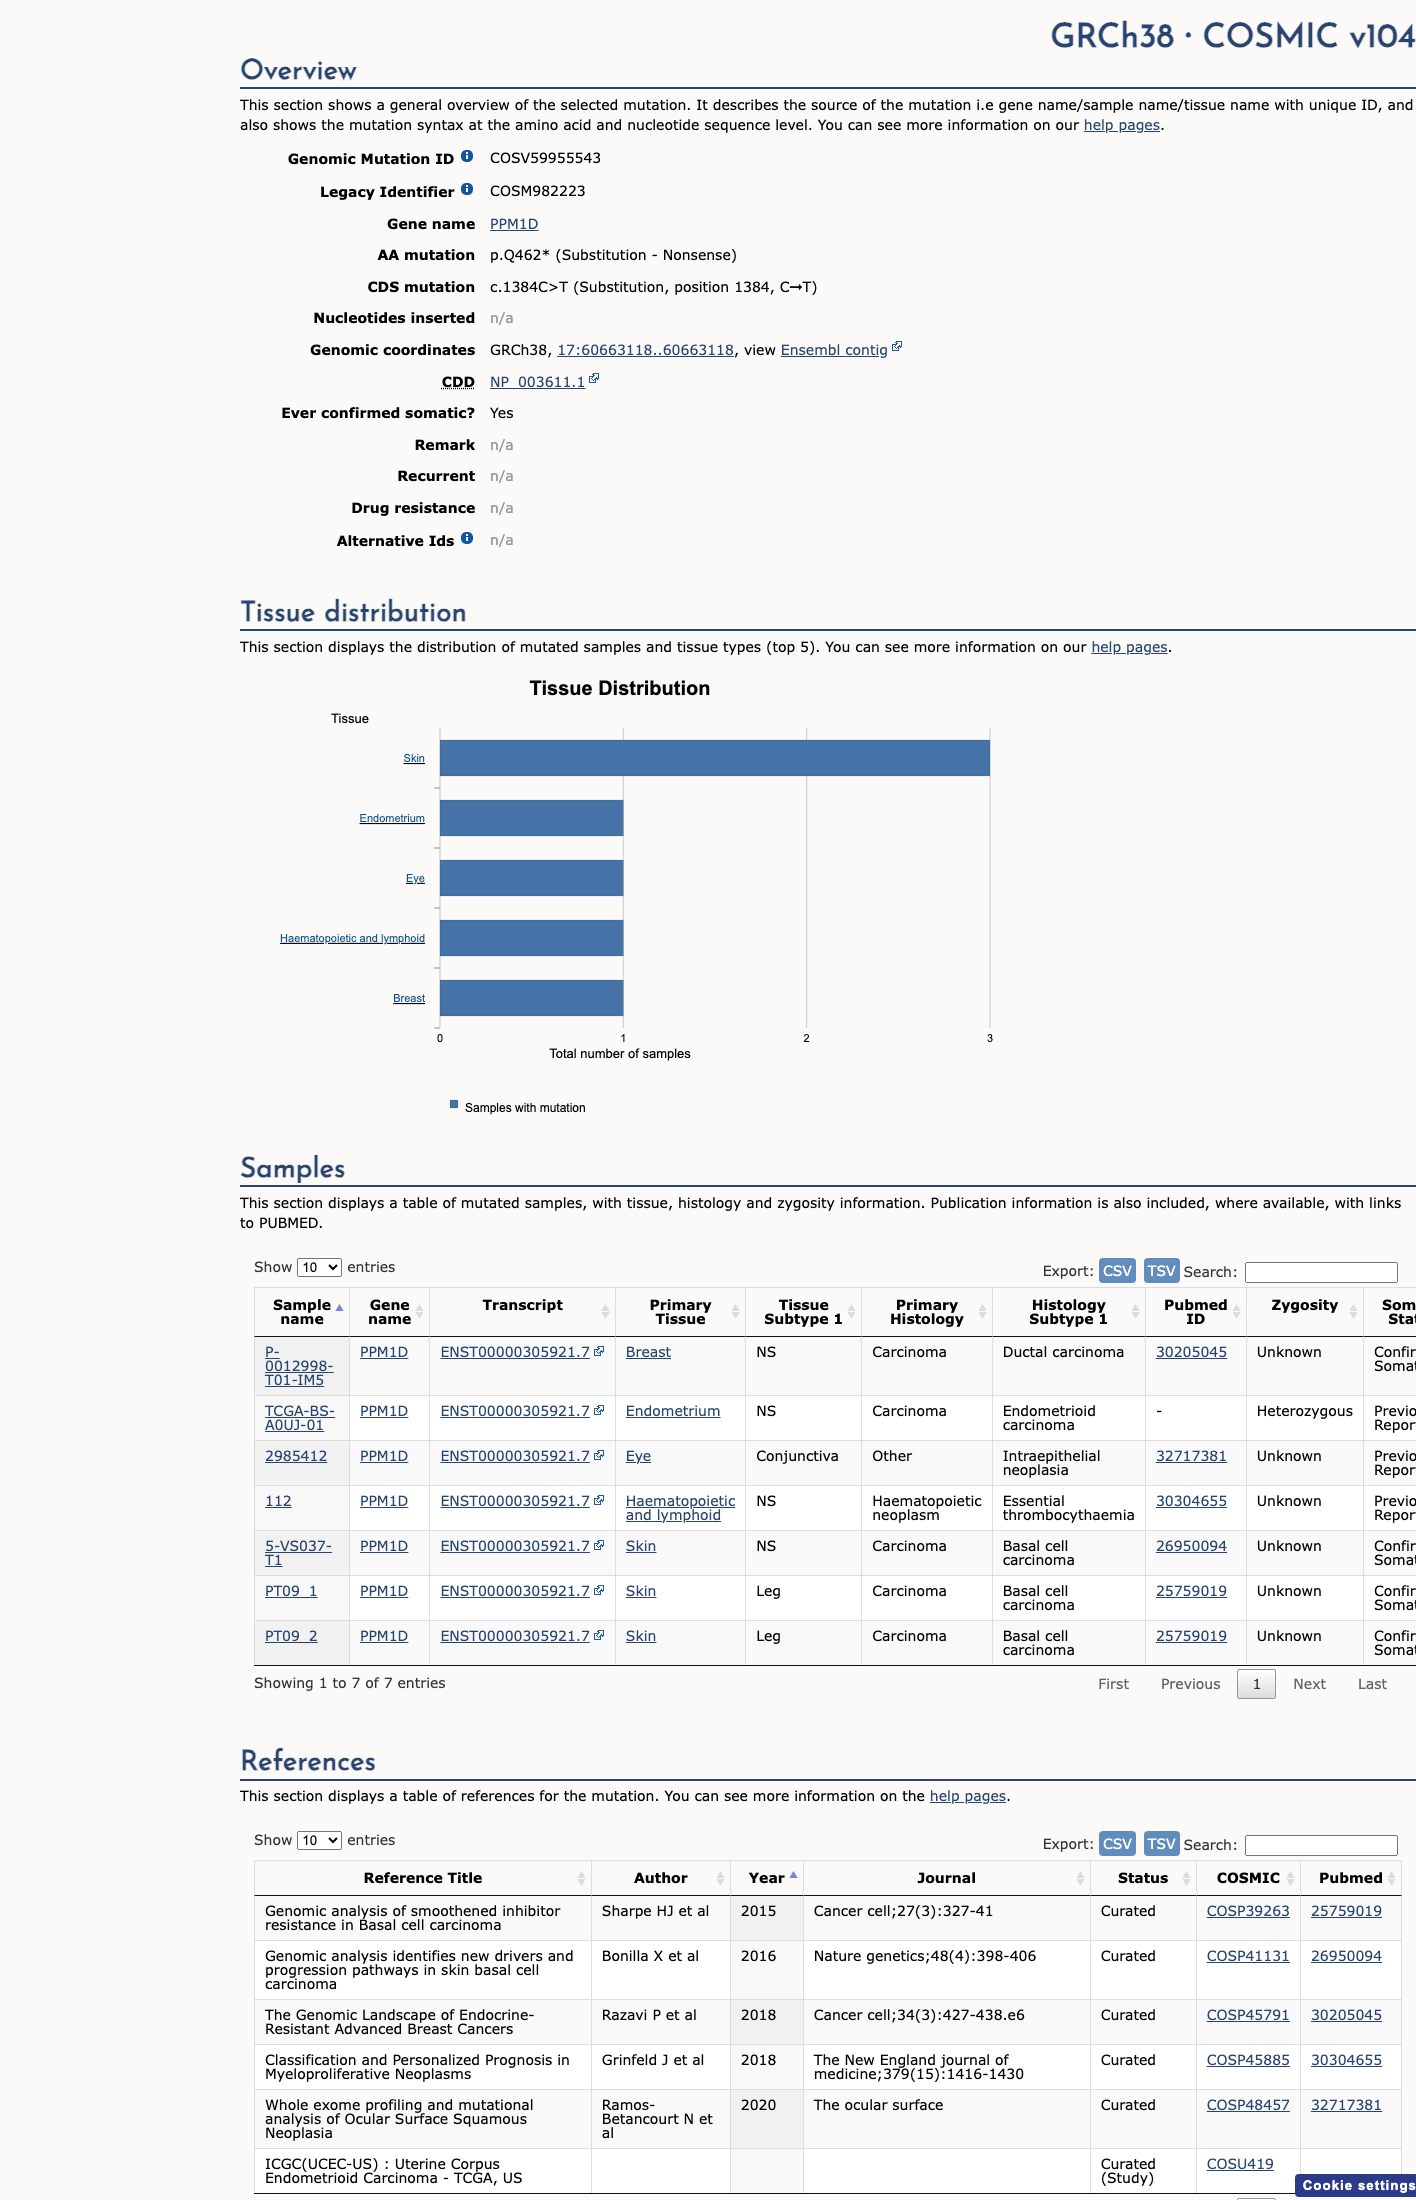Screen dimensions: 1416x2200
Task: Click external icon in P-0012998-T01-IM5 transcript cell
Action: [599, 1351]
